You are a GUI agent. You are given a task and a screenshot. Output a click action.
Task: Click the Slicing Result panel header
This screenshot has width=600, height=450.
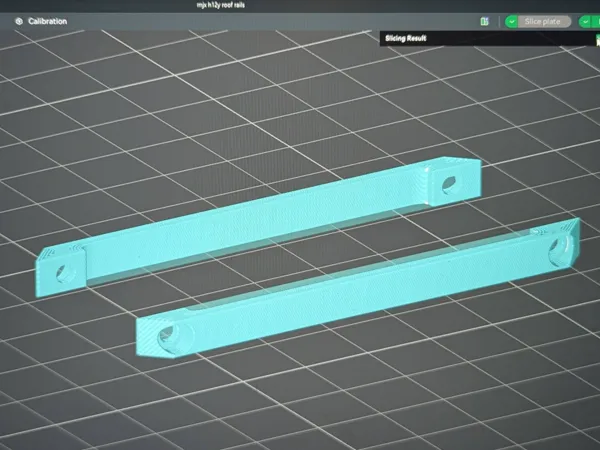pos(490,38)
